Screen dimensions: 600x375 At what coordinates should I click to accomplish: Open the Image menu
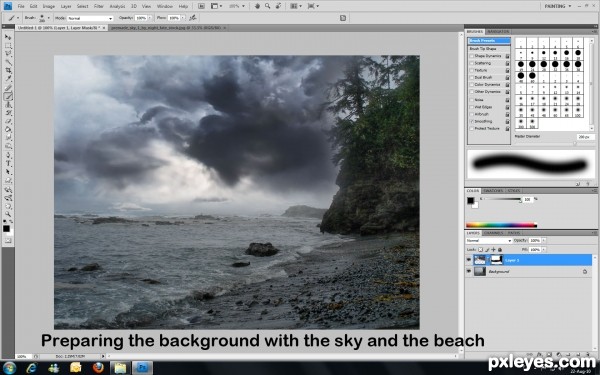[49, 7]
